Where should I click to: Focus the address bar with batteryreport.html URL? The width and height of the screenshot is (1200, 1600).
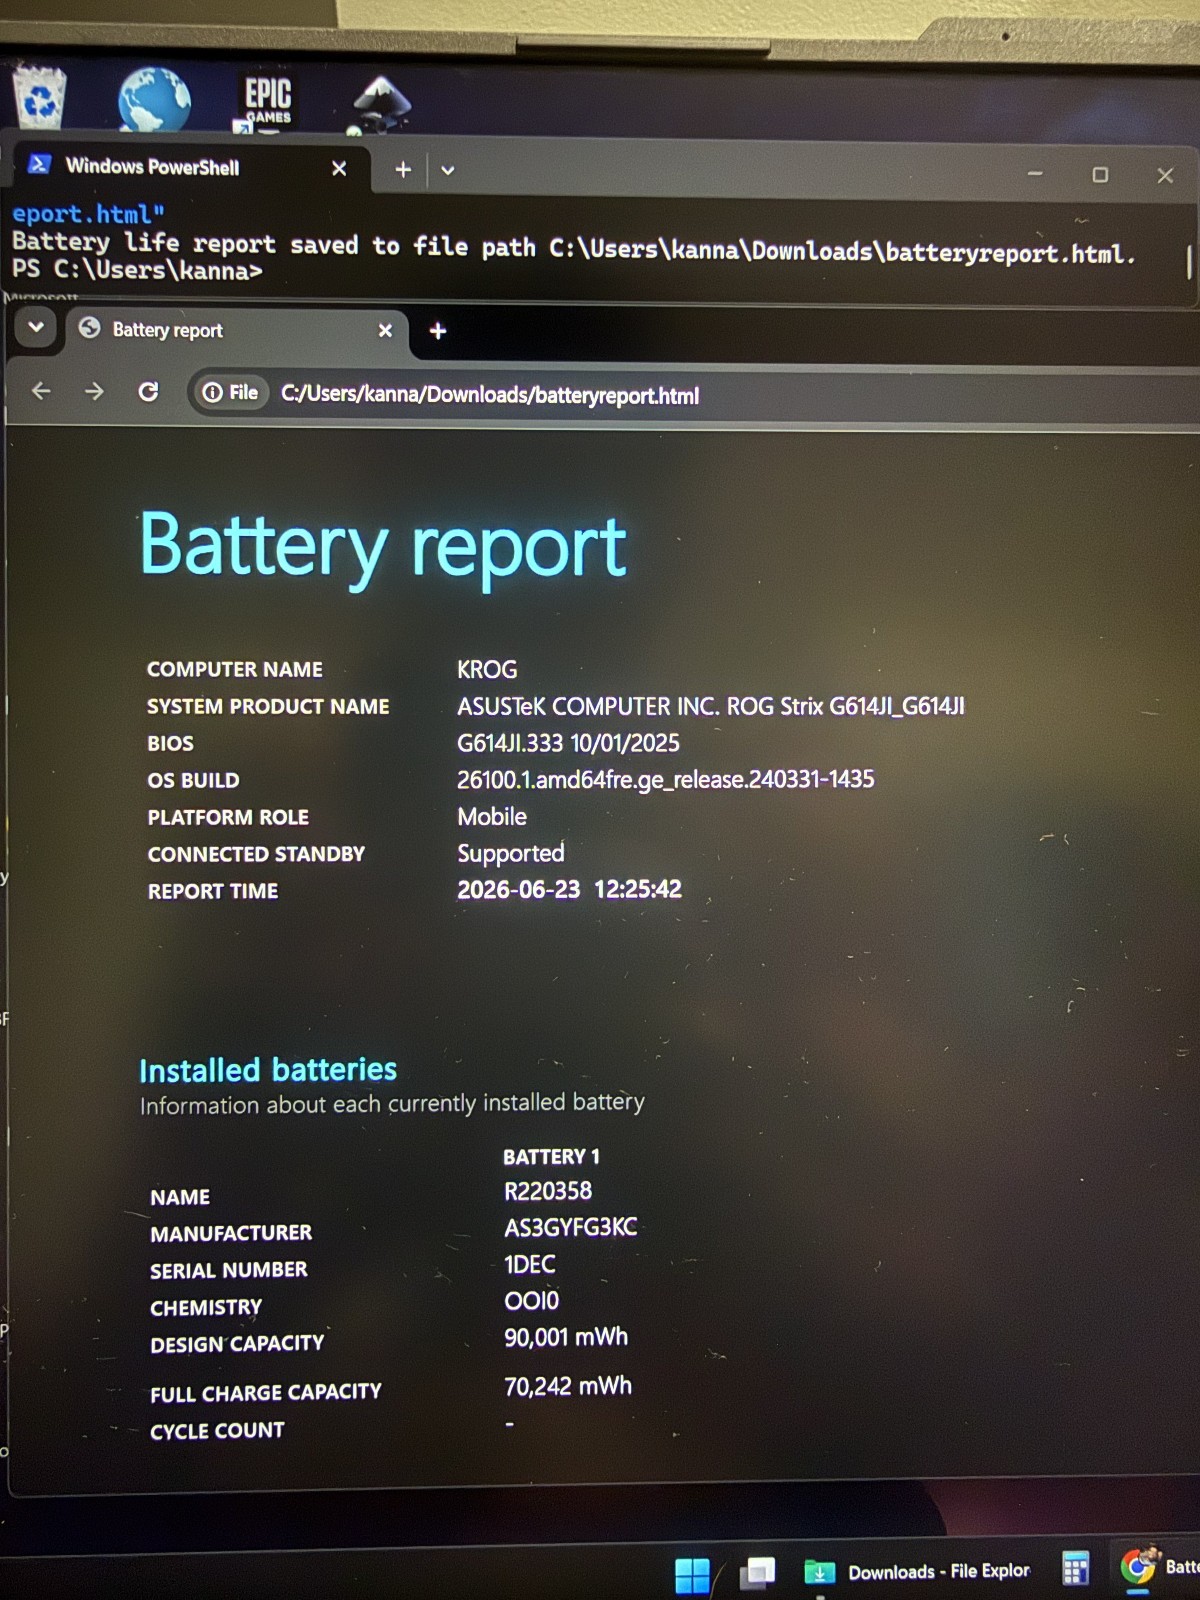coord(490,395)
